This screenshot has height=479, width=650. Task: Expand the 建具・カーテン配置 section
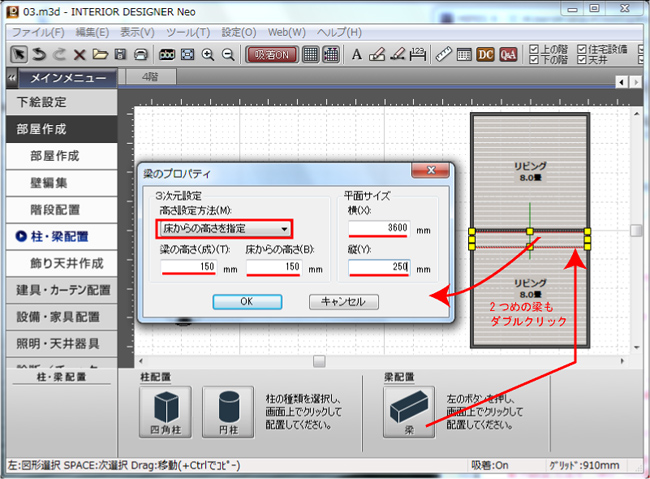coord(65,290)
